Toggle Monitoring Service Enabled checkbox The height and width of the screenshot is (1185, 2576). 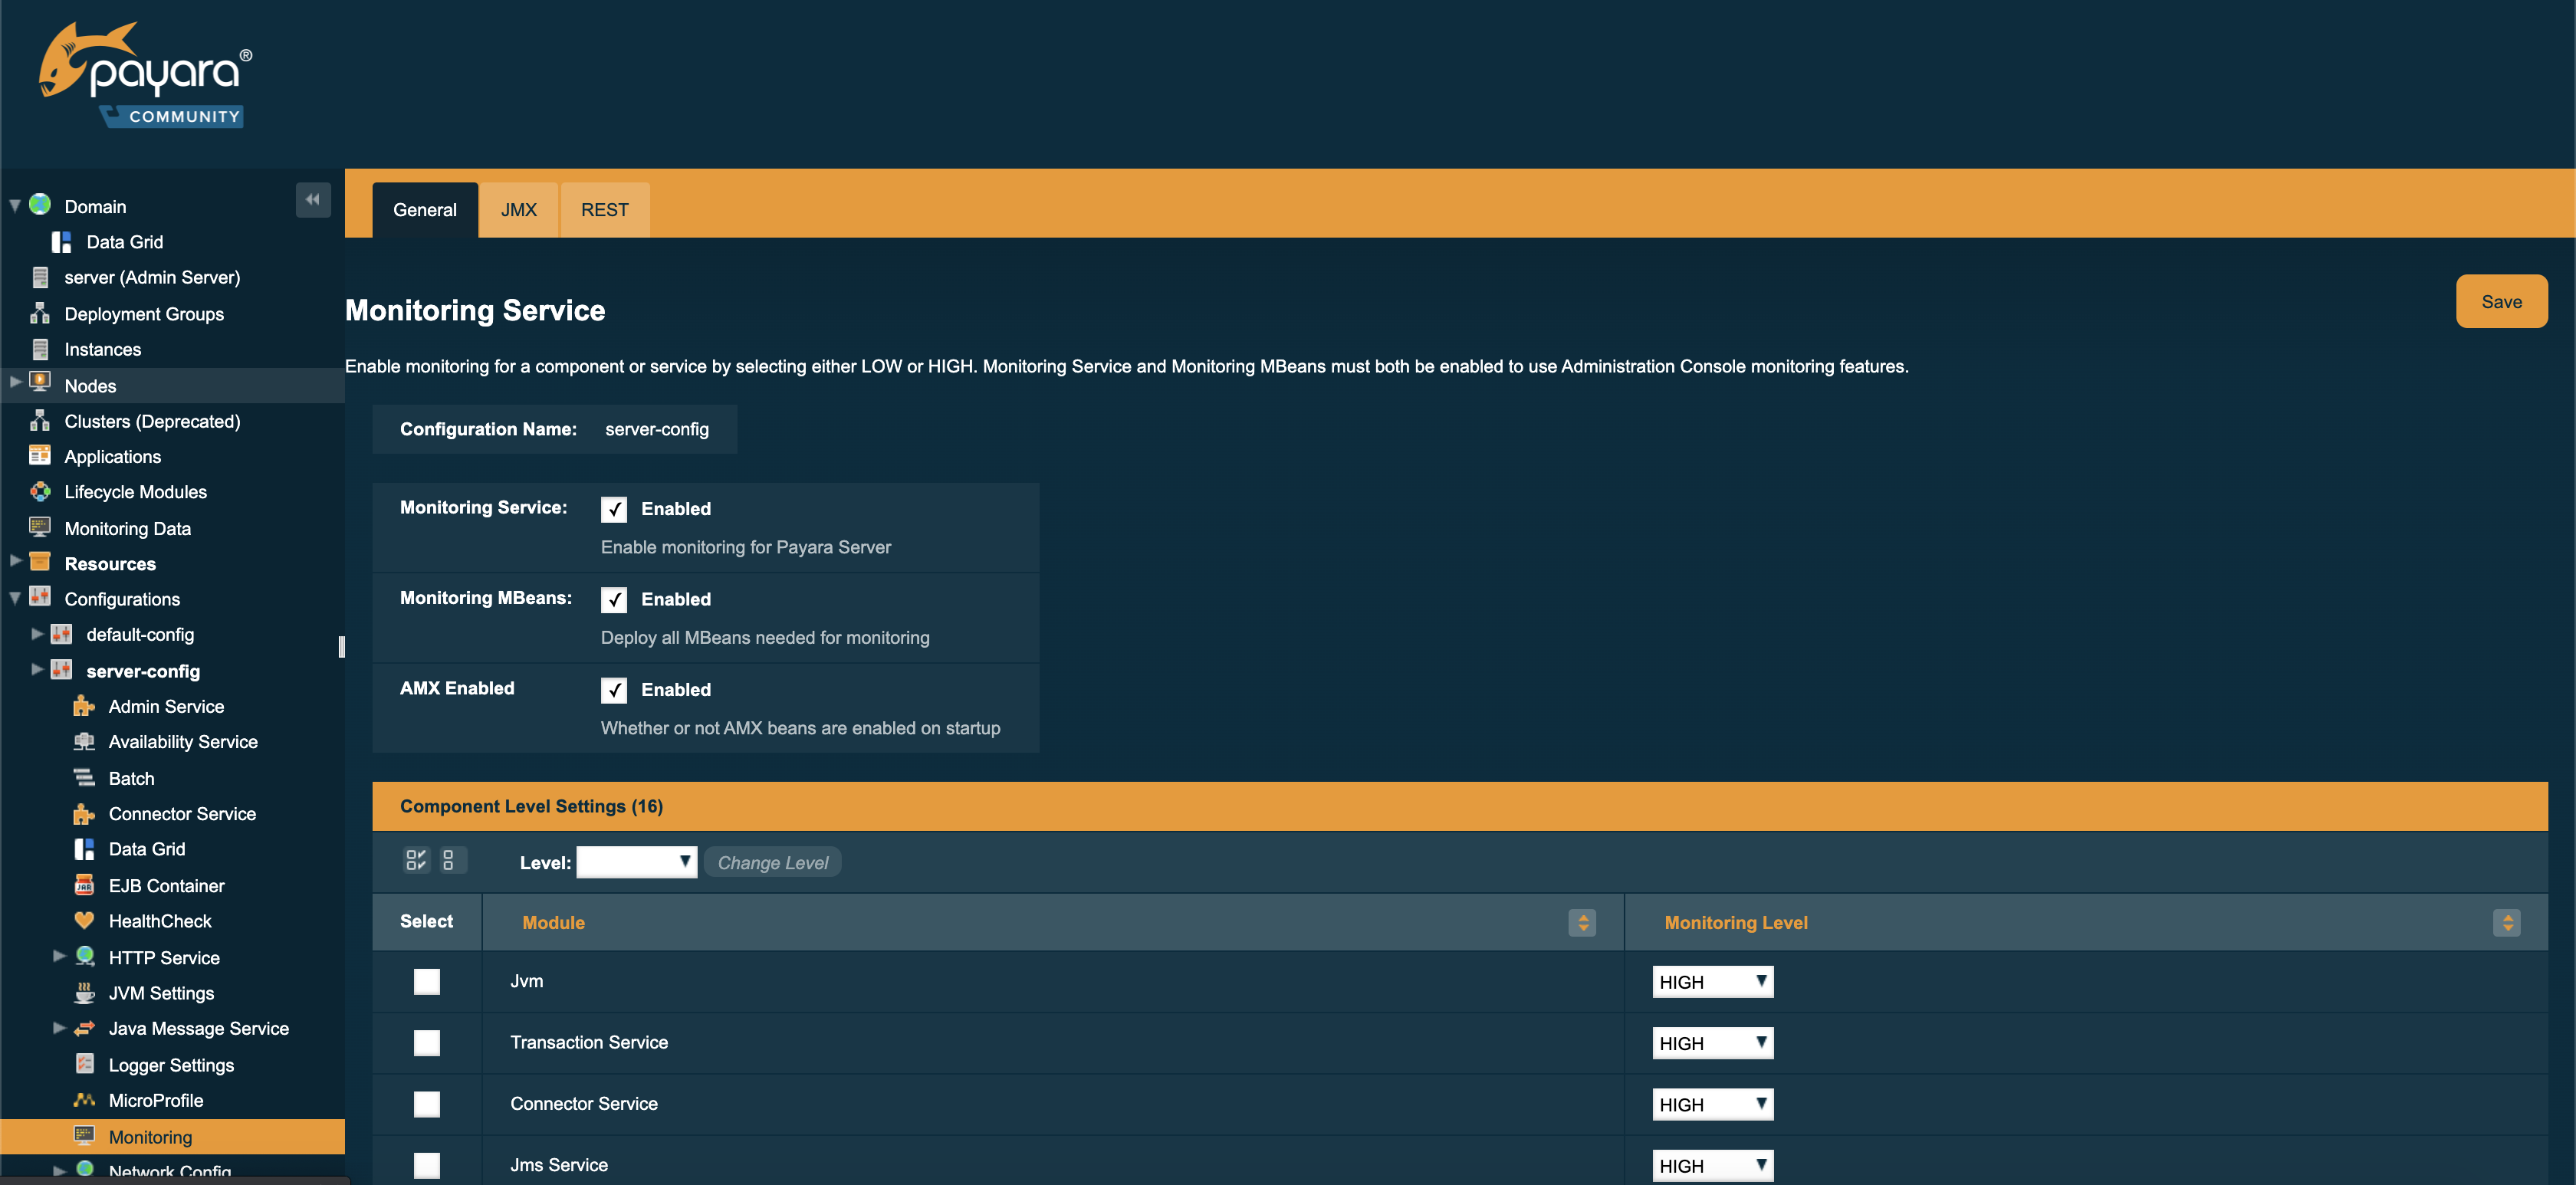[614, 509]
